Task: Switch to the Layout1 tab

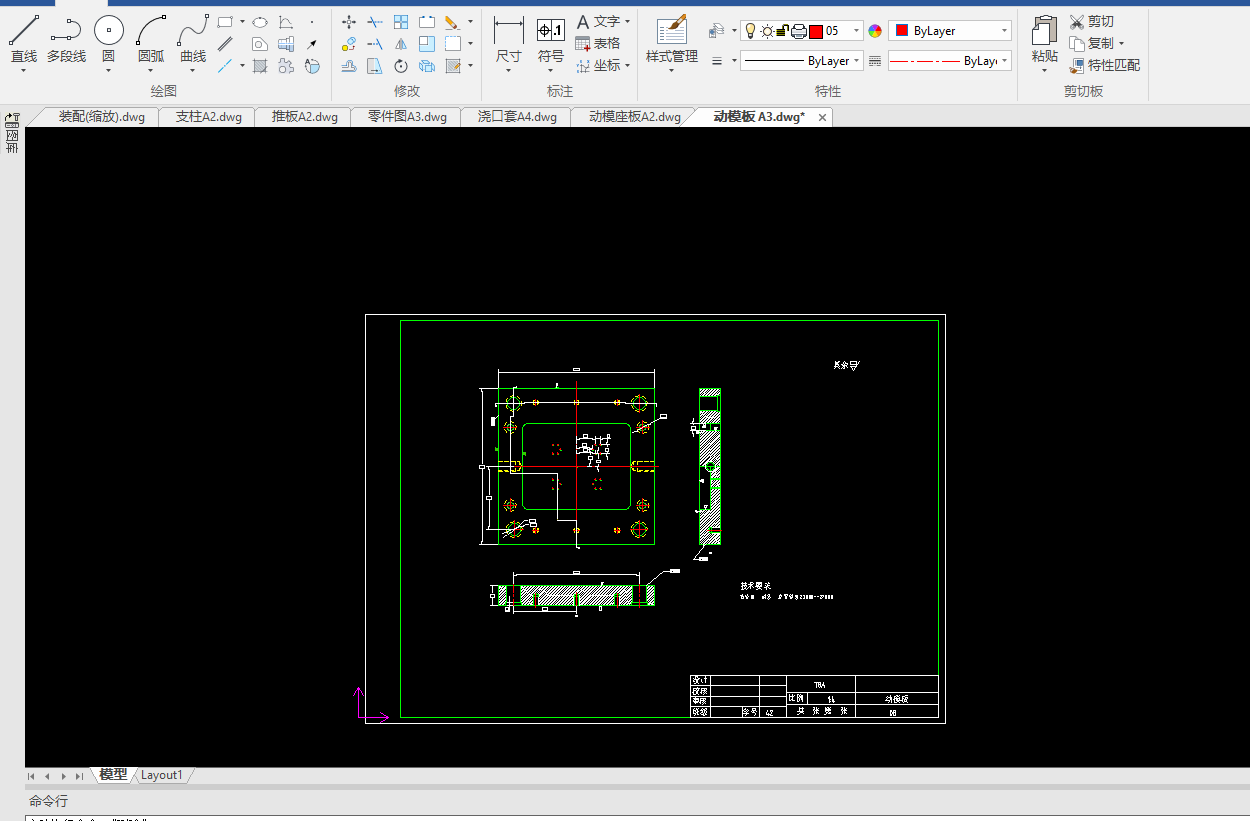Action: click(161, 775)
